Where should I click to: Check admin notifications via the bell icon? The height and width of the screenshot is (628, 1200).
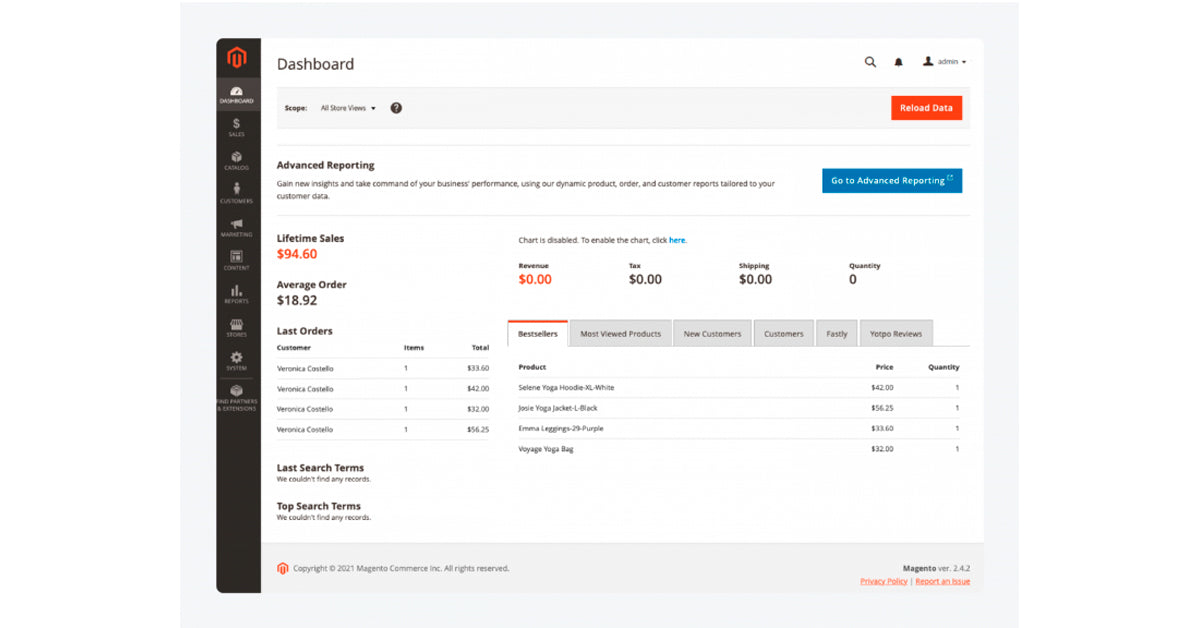click(898, 62)
